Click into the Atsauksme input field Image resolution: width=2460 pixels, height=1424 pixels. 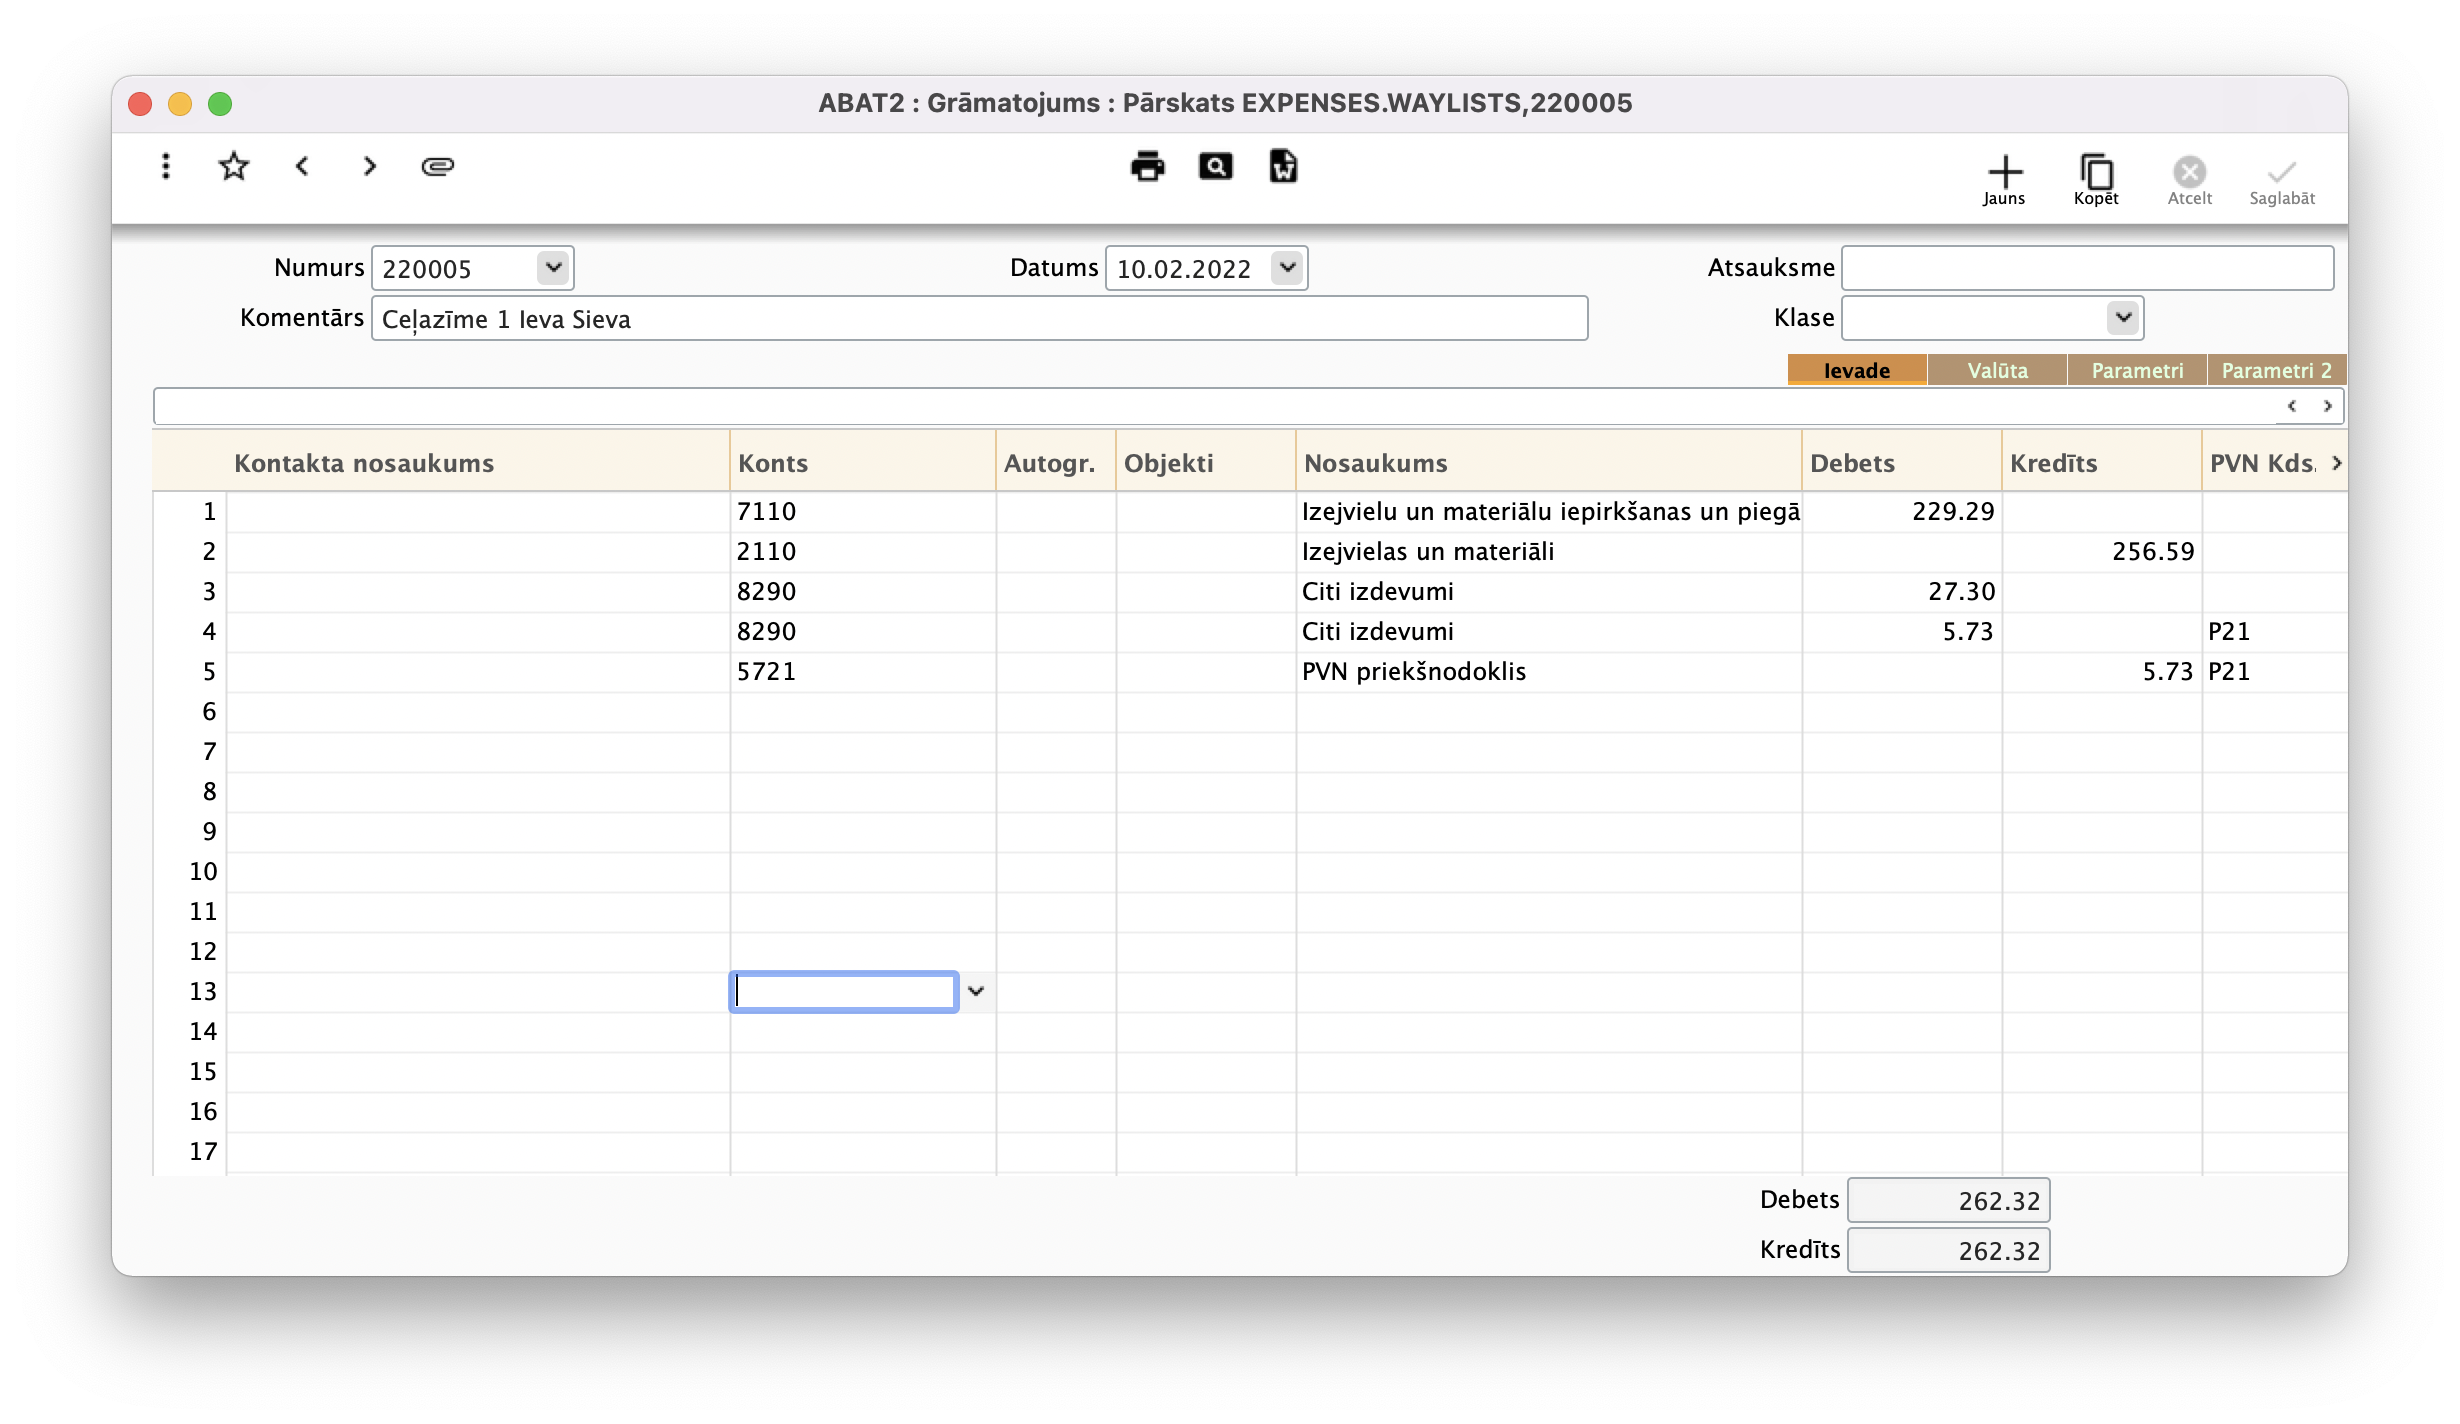[x=2087, y=268]
